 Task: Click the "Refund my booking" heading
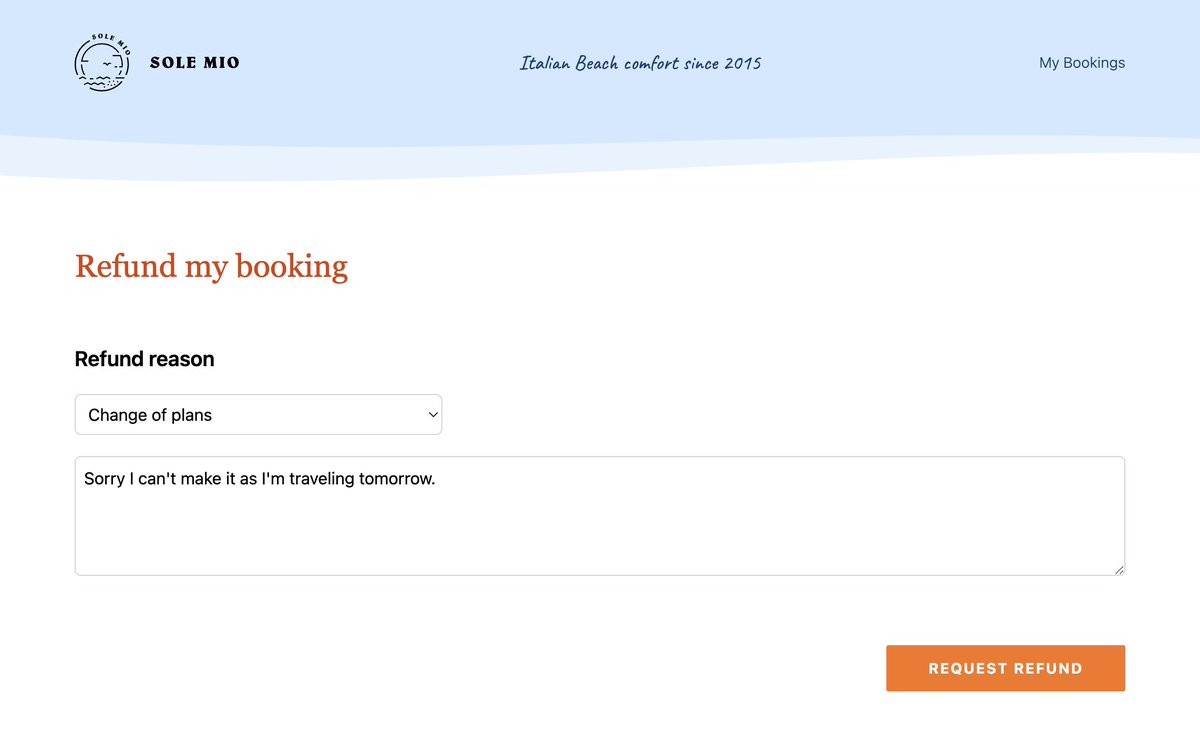point(211,266)
